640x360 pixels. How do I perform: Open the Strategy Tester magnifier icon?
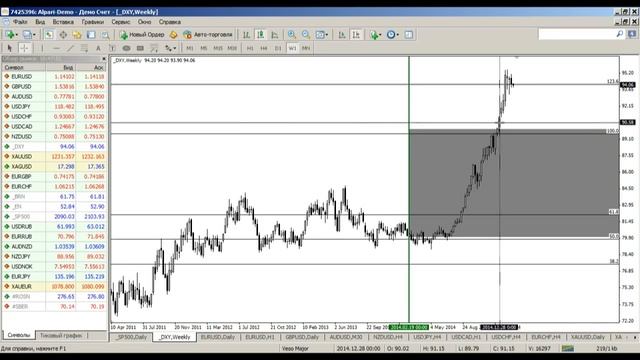pyautogui.click(x=105, y=35)
